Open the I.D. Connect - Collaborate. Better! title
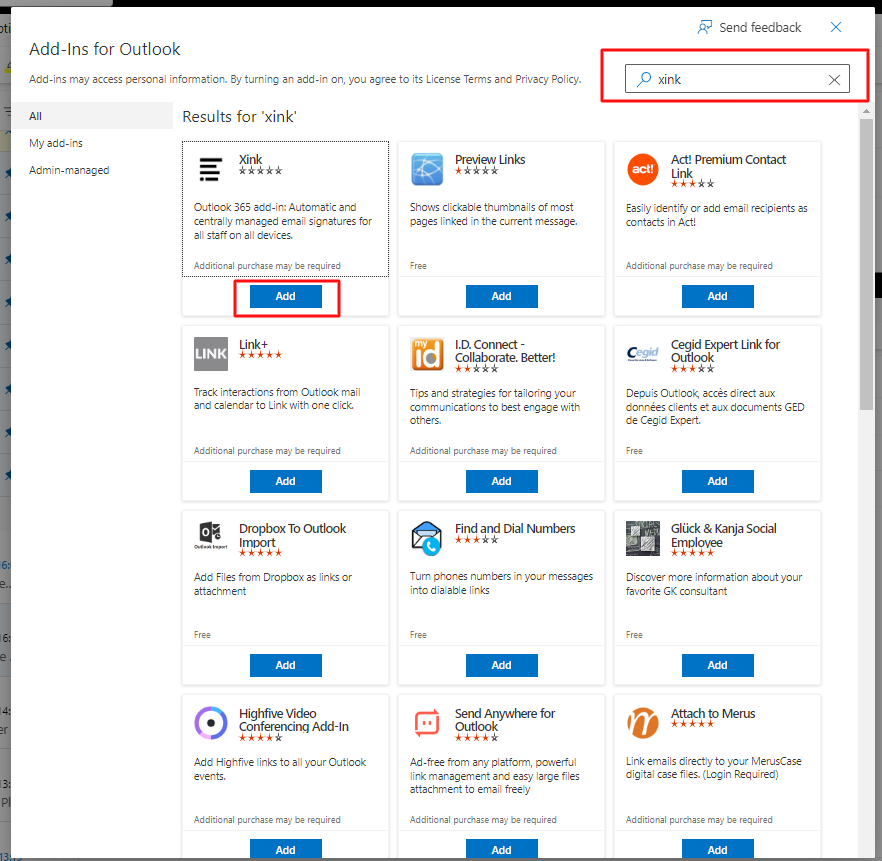 coord(505,351)
